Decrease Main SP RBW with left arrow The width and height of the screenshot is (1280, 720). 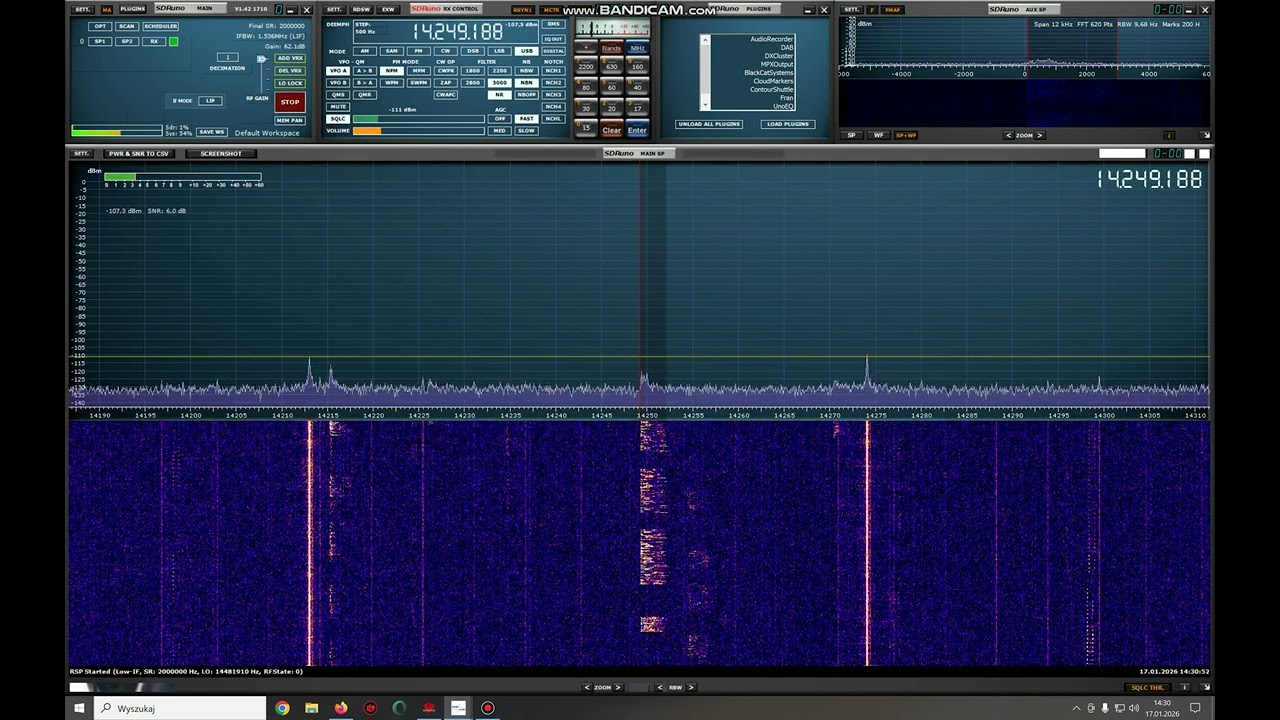coord(661,687)
